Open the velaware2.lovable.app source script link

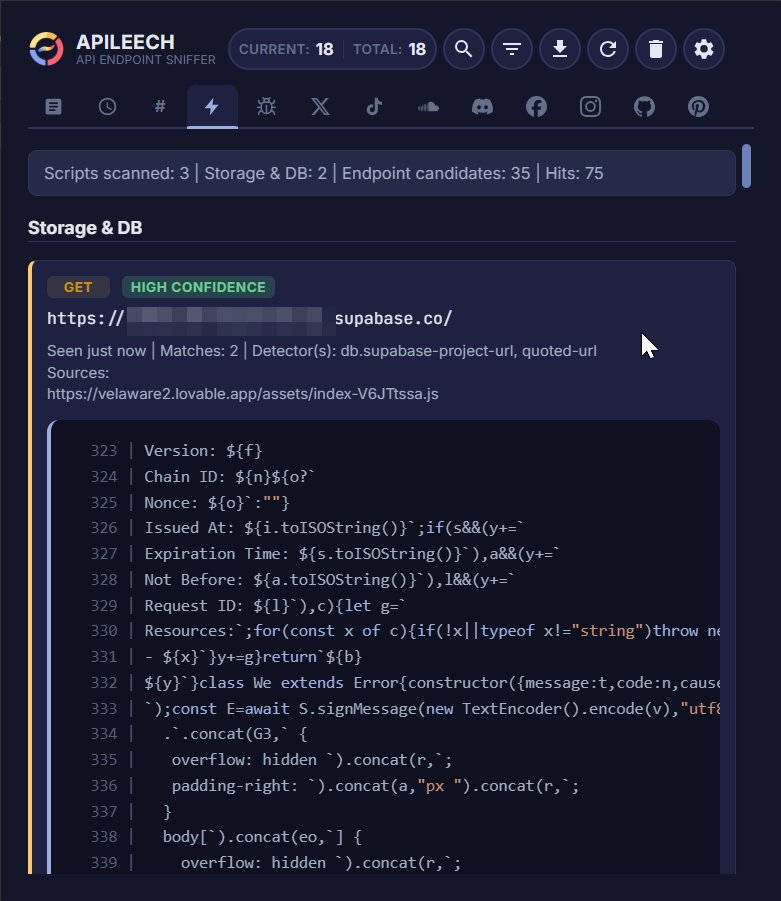click(x=243, y=394)
